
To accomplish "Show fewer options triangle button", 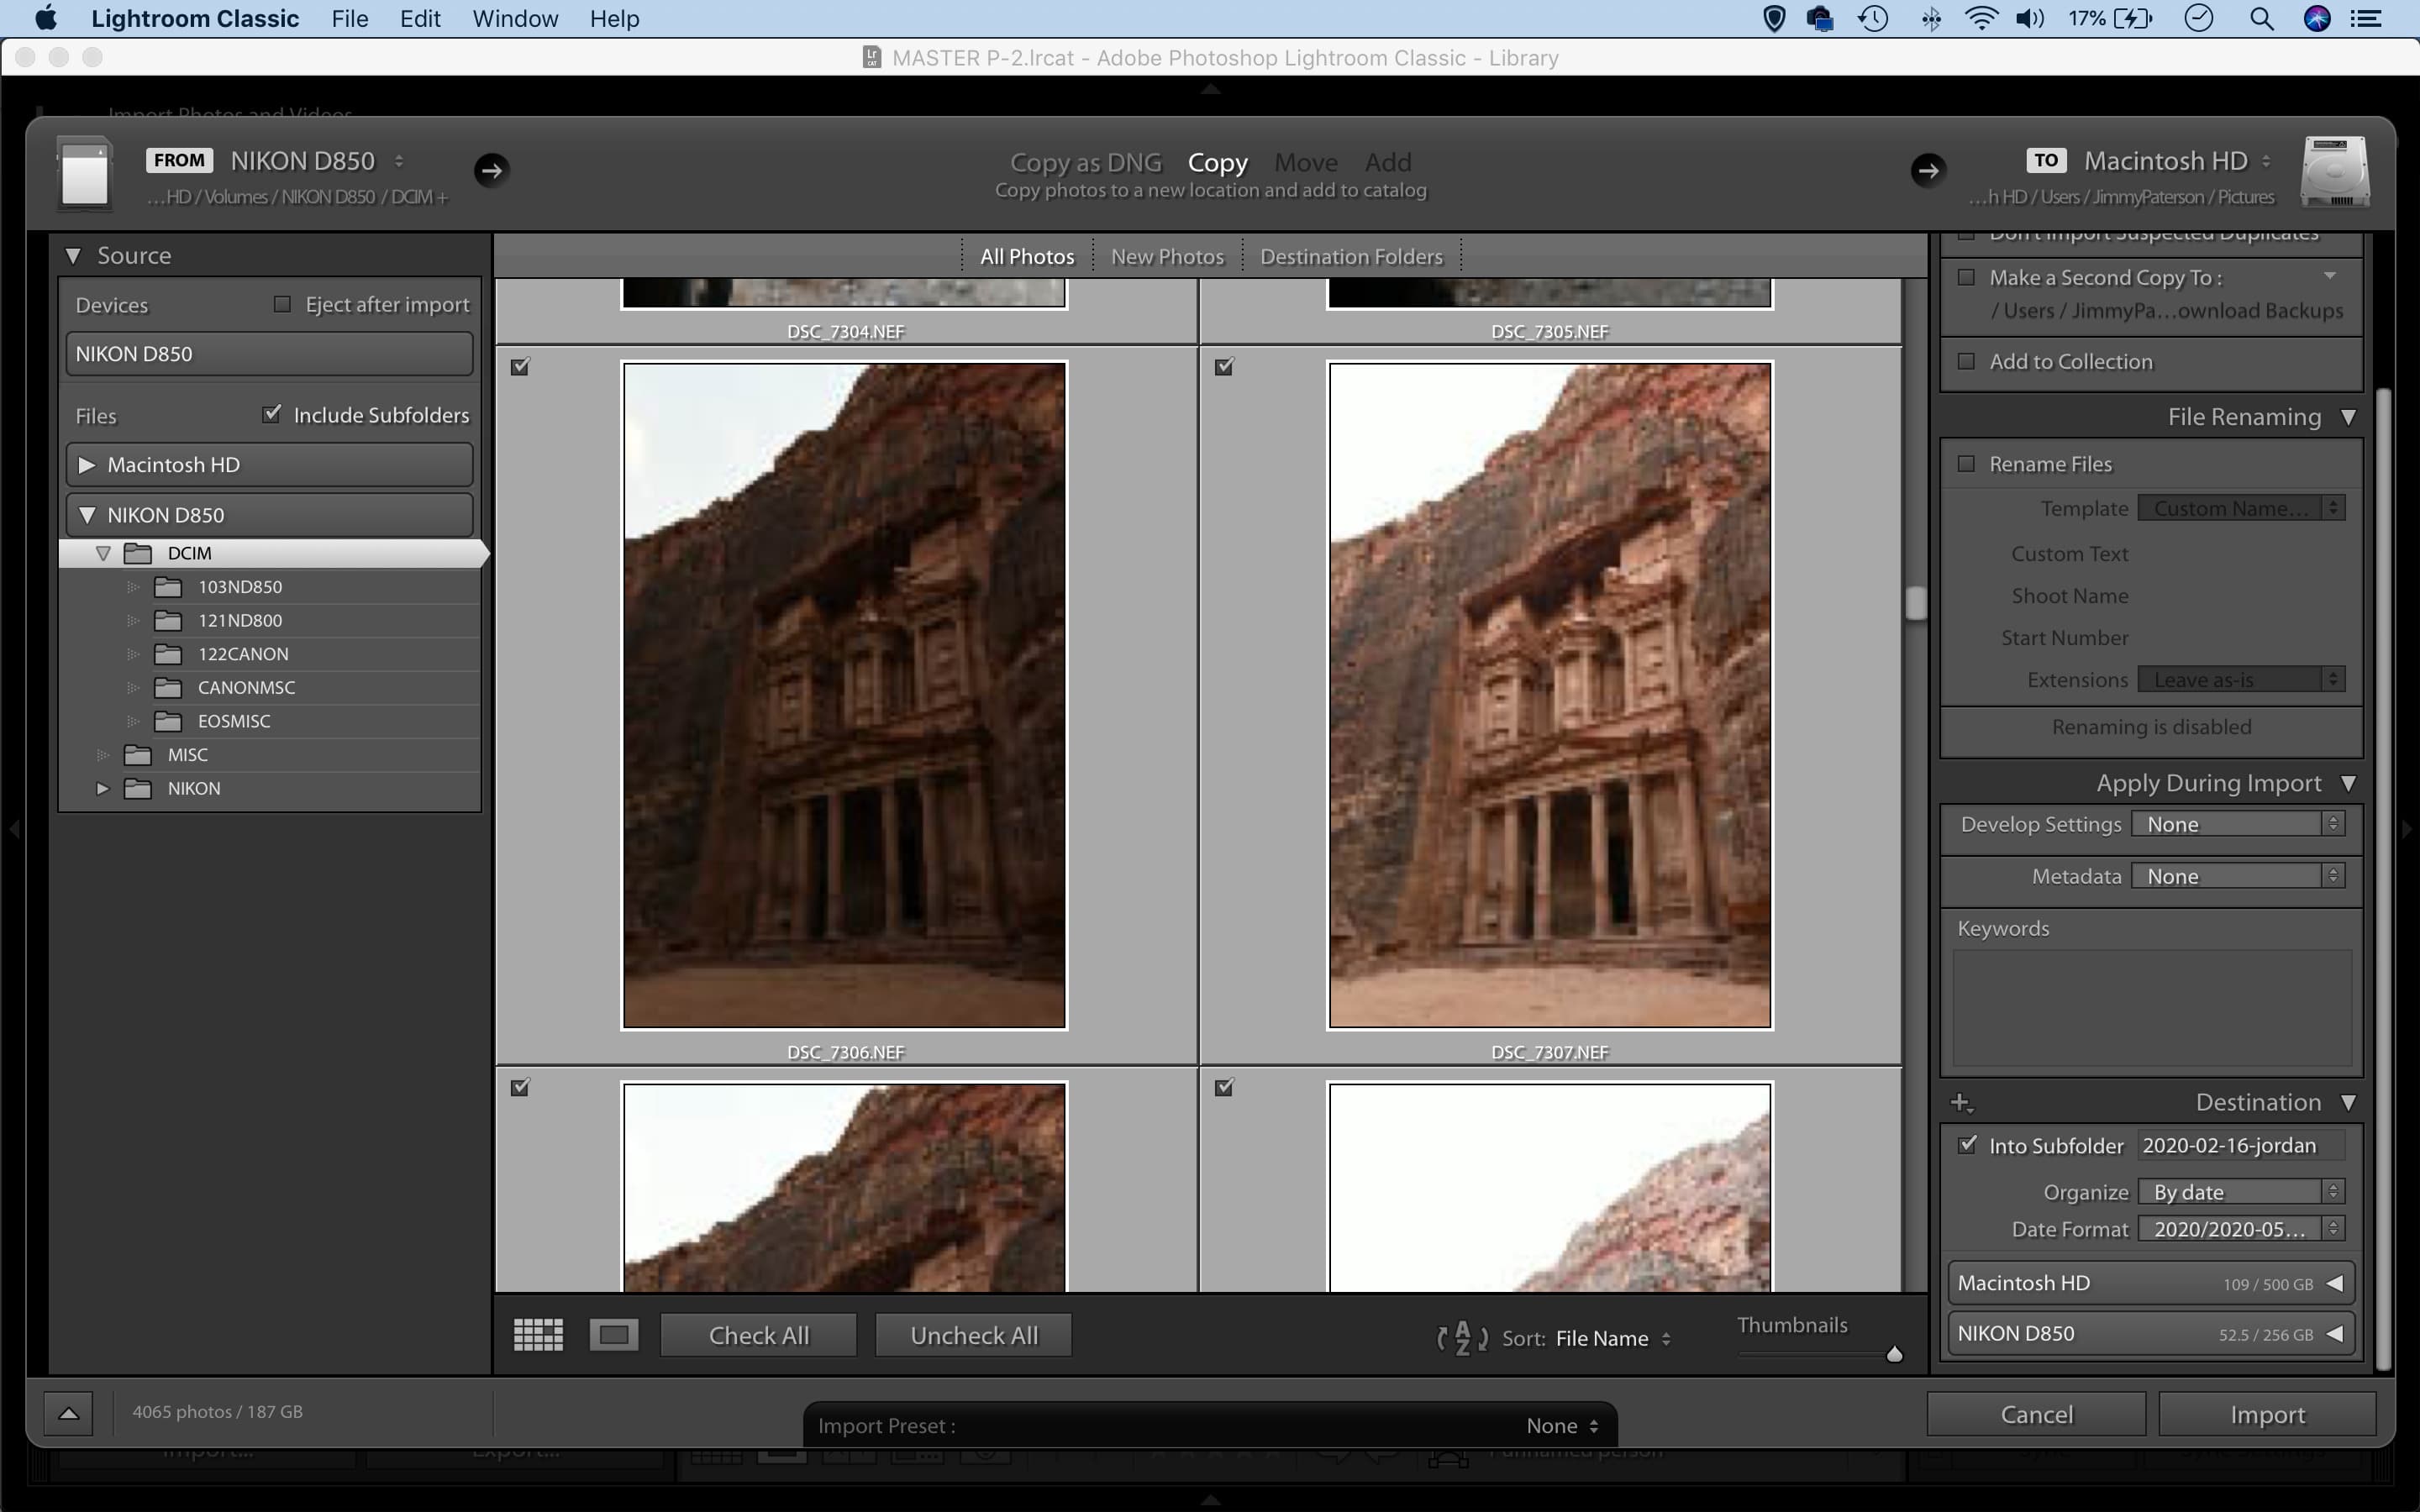I will tap(68, 1413).
